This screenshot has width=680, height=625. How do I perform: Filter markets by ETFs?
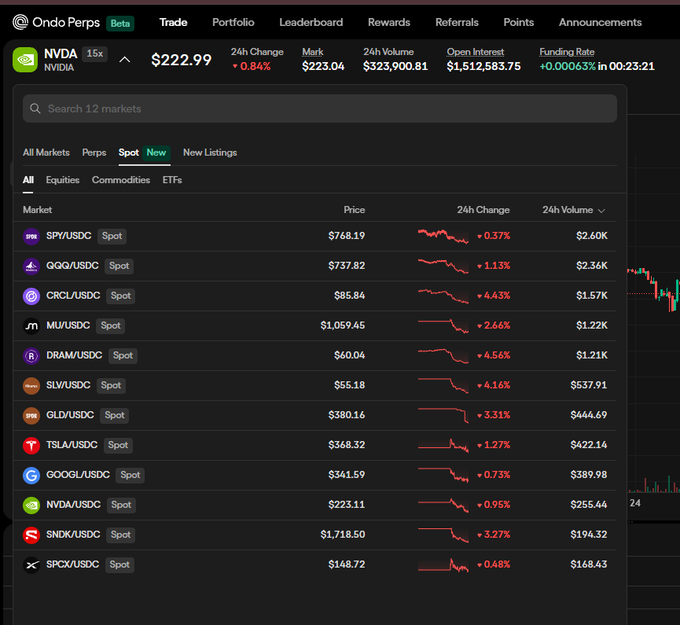pyautogui.click(x=172, y=180)
